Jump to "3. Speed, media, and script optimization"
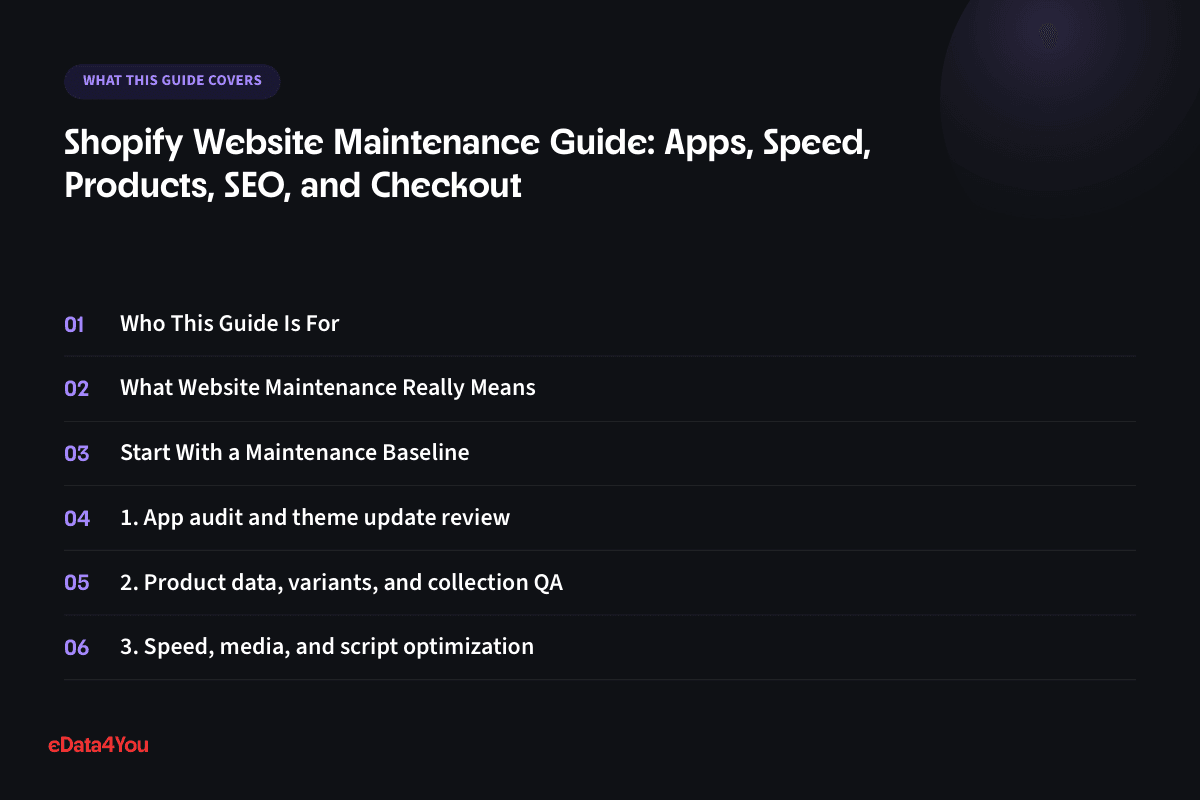The width and height of the screenshot is (1200, 800). [x=327, y=646]
